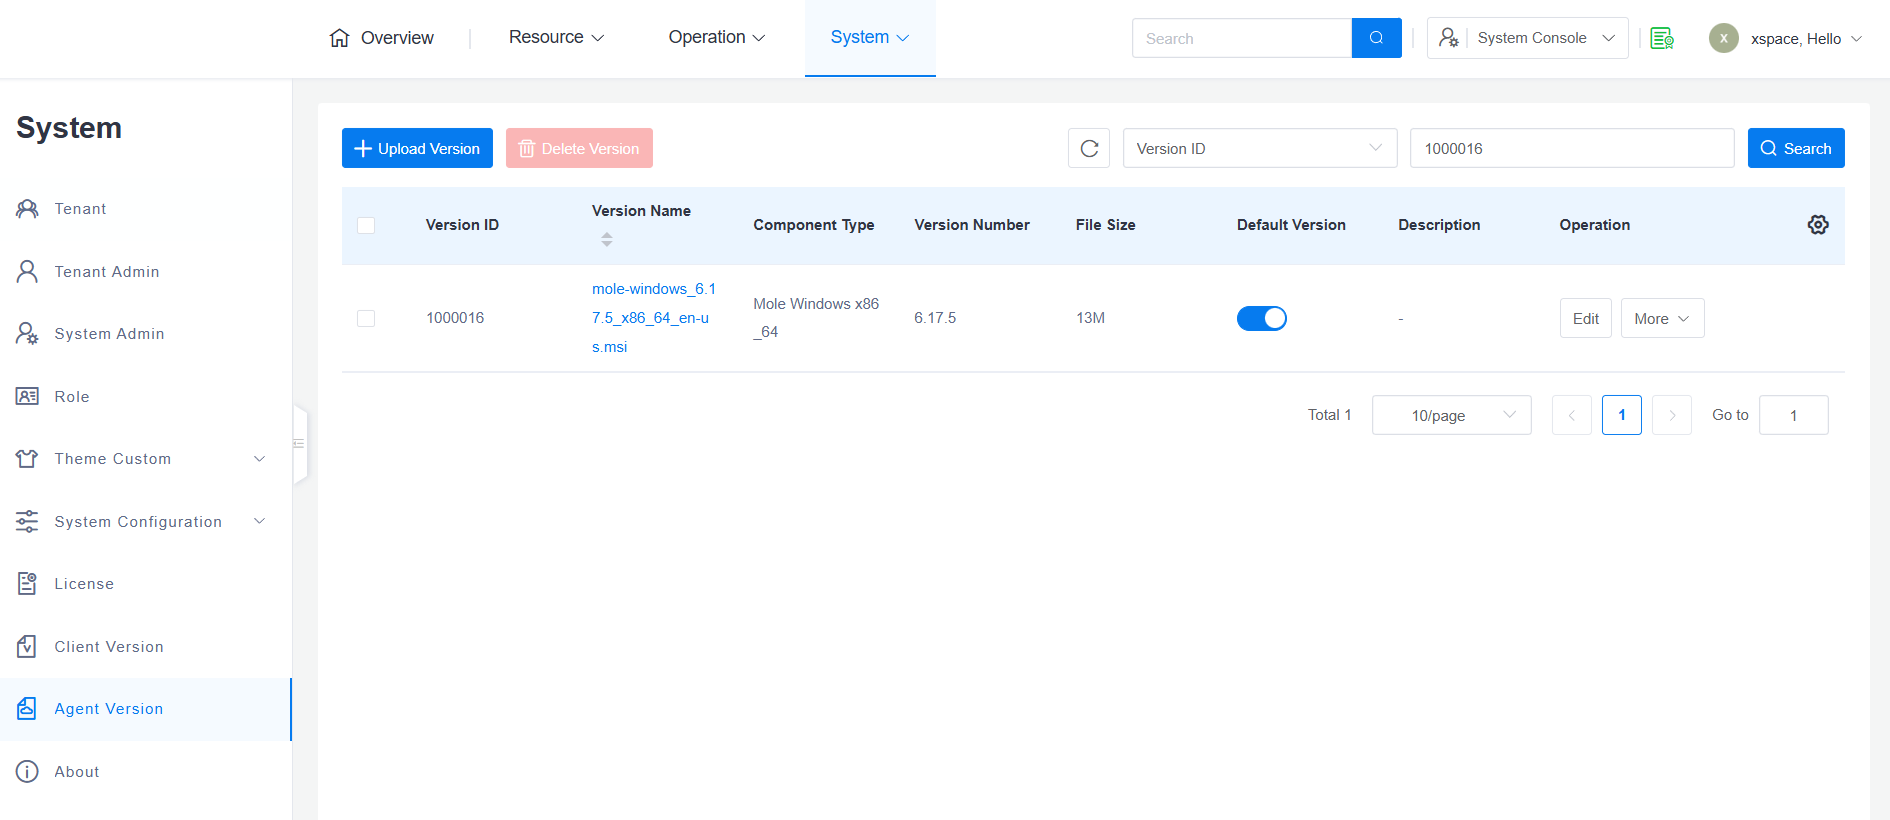Screen dimensions: 1890x820
Task: Expand the More dropdown in Operation column
Action: (1662, 318)
